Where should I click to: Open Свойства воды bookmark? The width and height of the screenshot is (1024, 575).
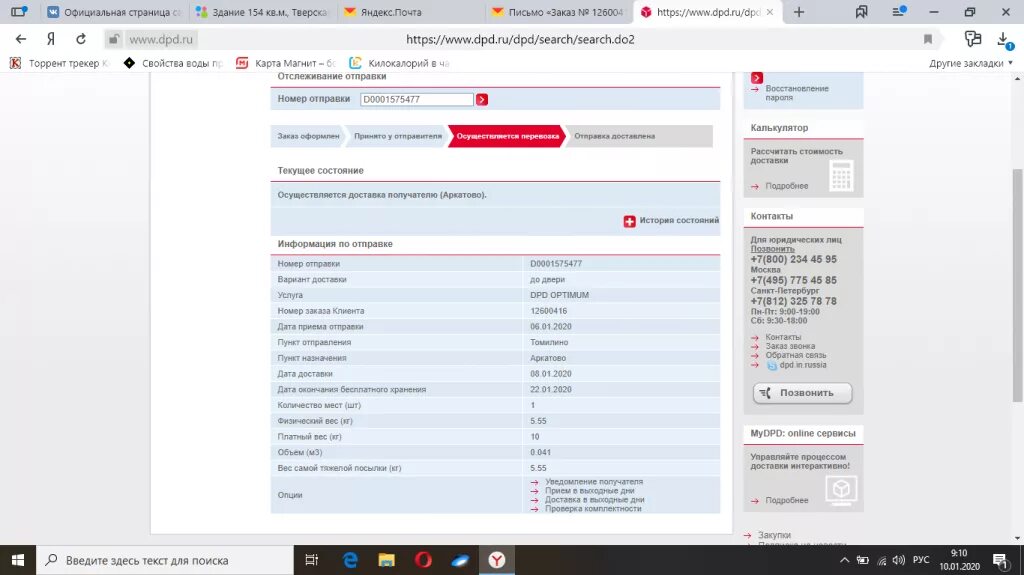pyautogui.click(x=173, y=63)
